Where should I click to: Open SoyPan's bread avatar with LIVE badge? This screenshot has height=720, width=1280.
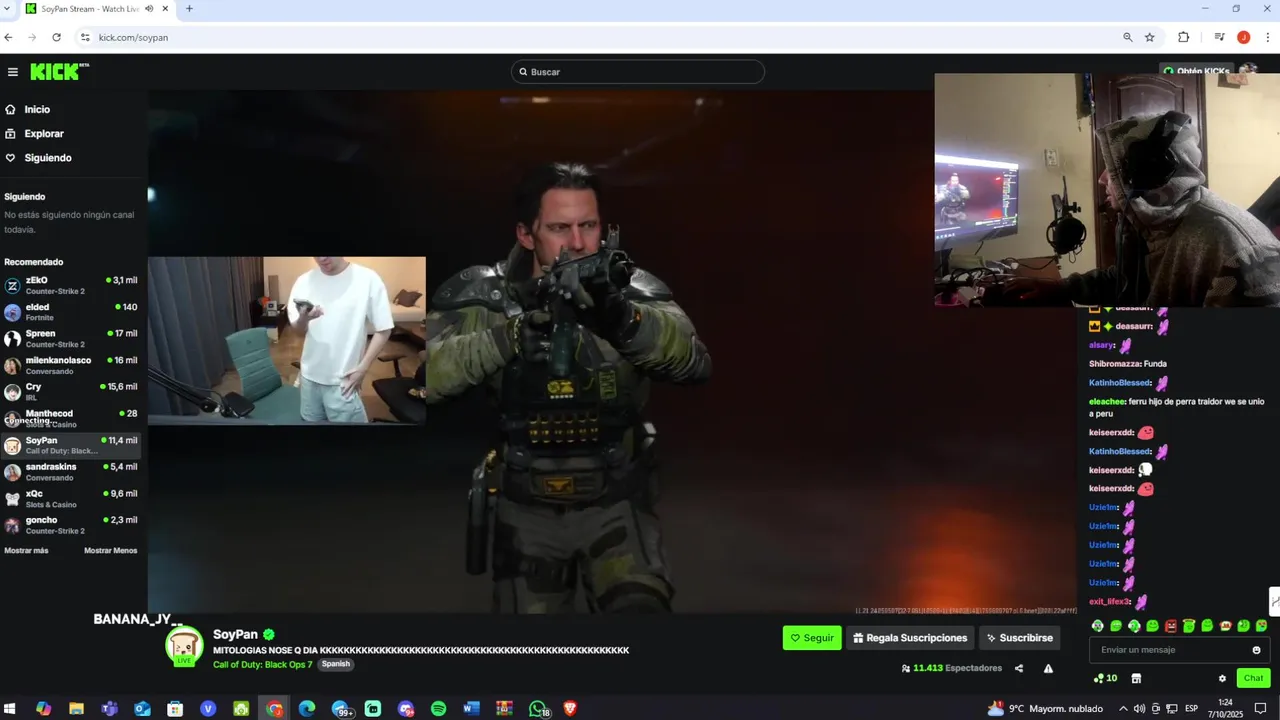(184, 646)
